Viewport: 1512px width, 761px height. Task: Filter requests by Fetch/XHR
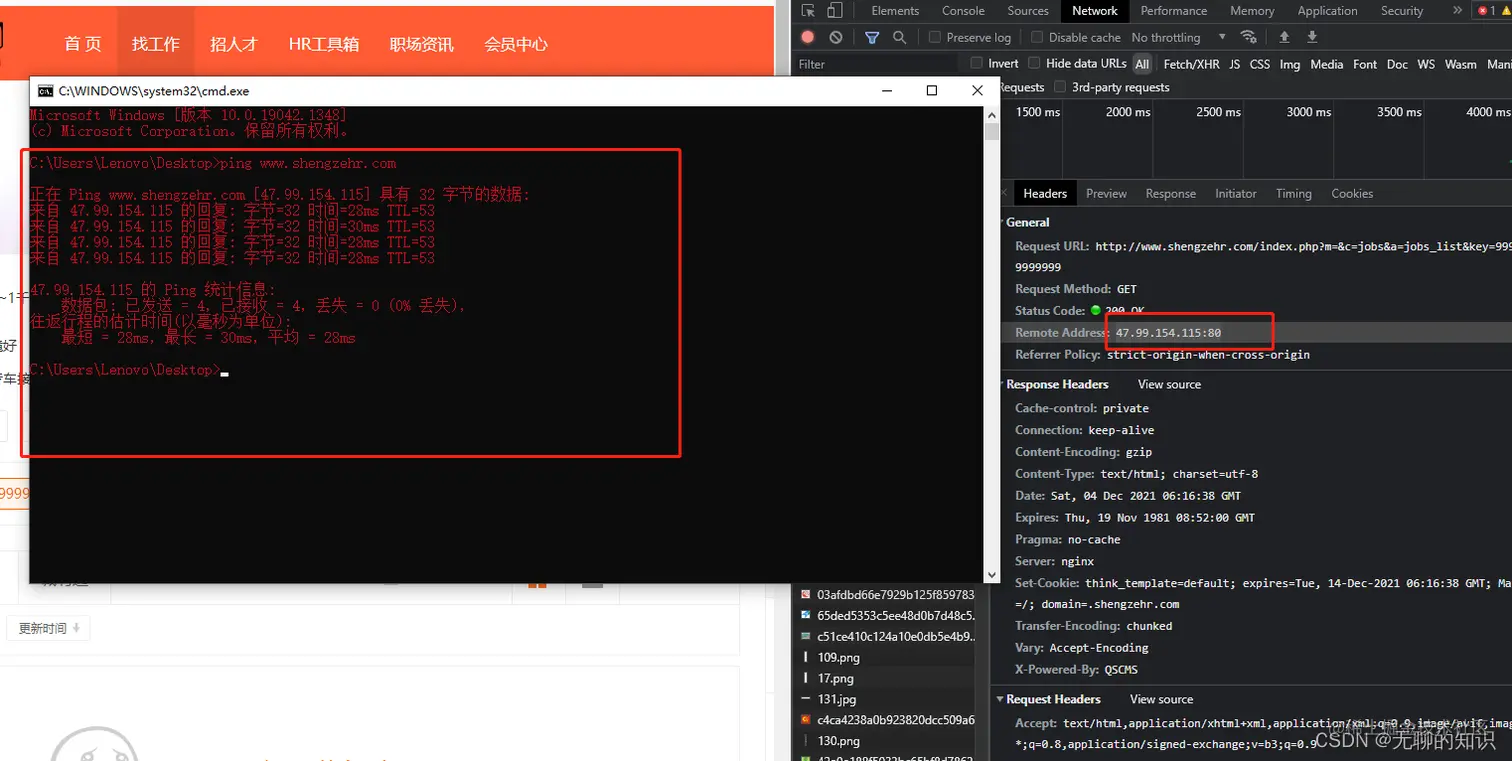click(x=1192, y=64)
